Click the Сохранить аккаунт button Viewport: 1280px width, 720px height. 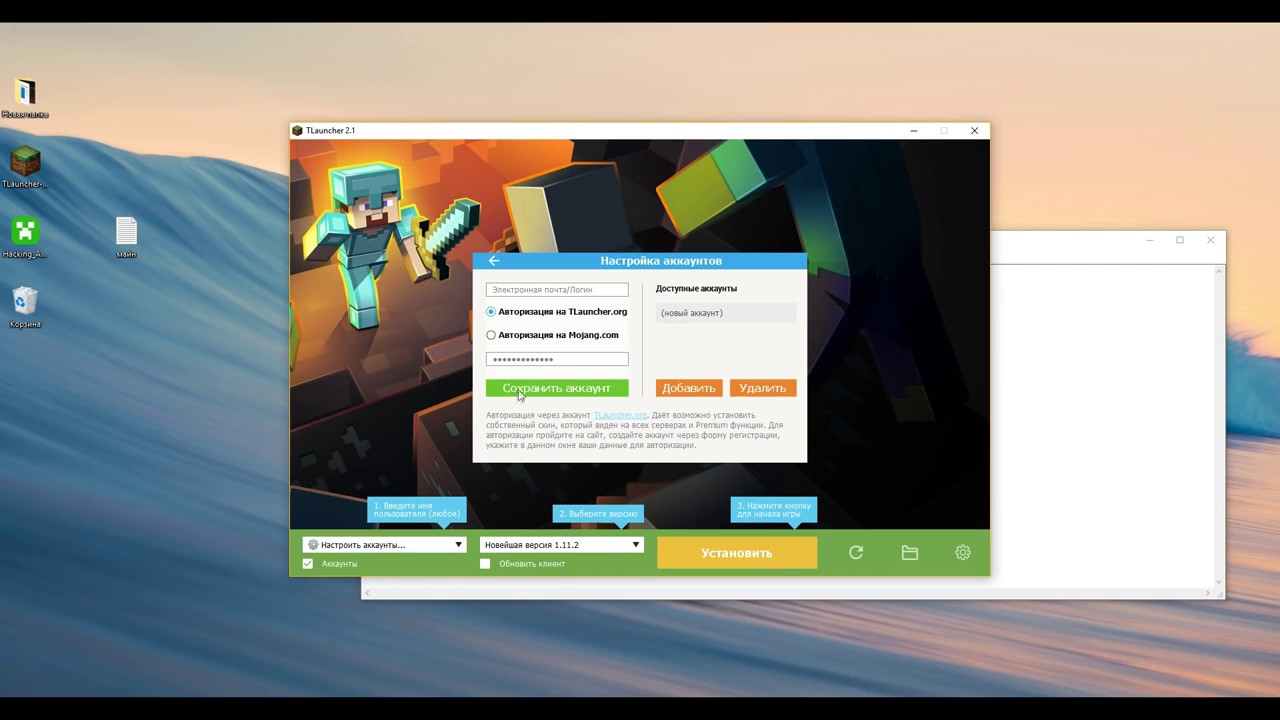tap(557, 388)
